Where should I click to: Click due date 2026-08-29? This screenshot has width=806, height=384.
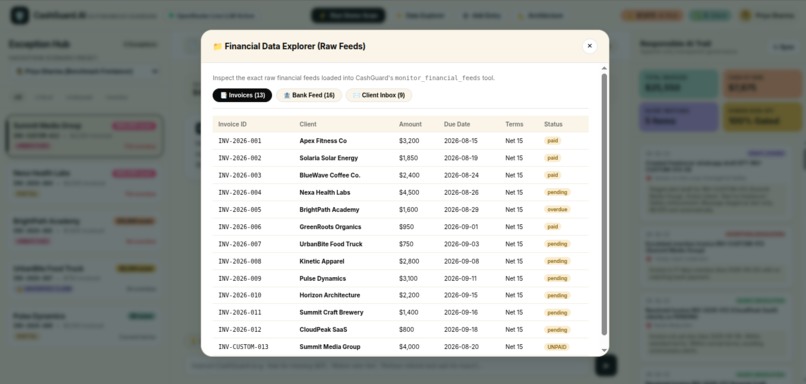(461, 209)
